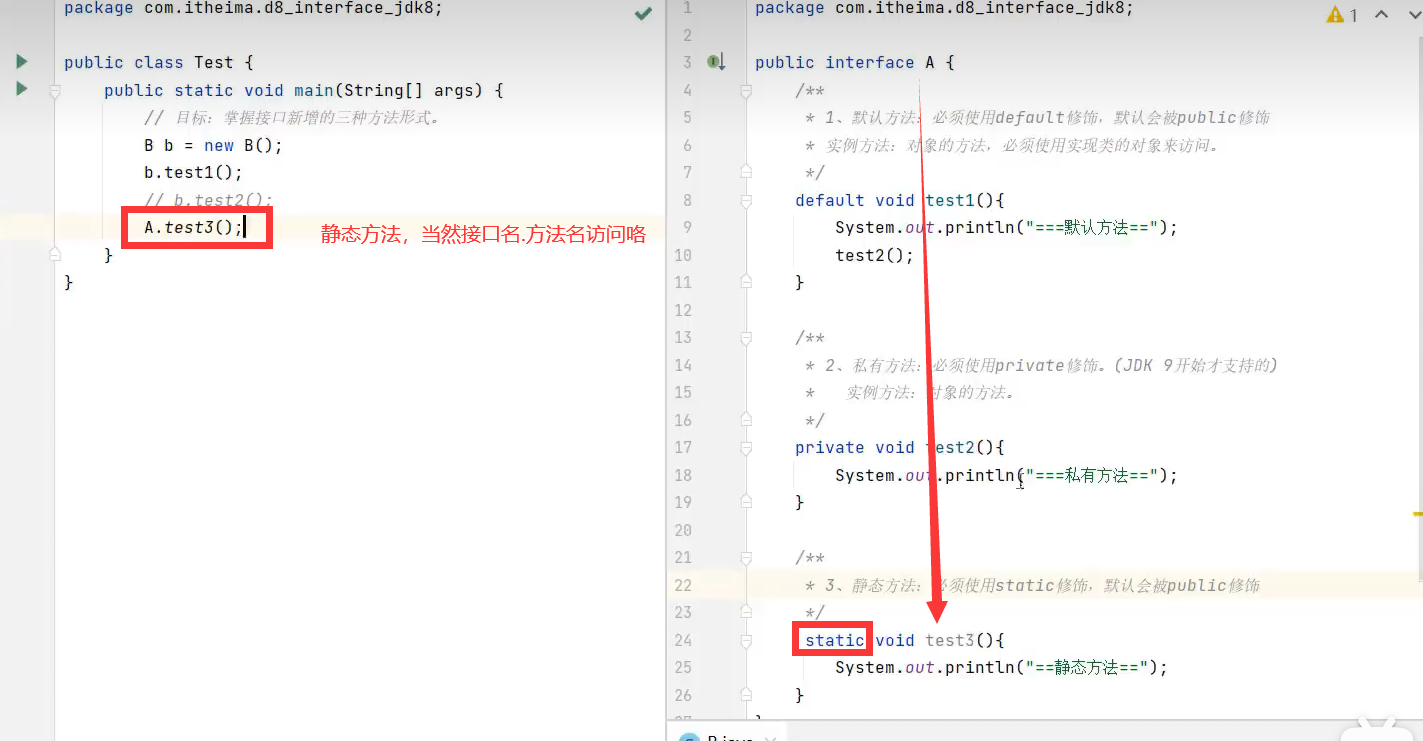The width and height of the screenshot is (1423, 741).
Task: Click the 'b.test1();' call
Action: [x=193, y=172]
